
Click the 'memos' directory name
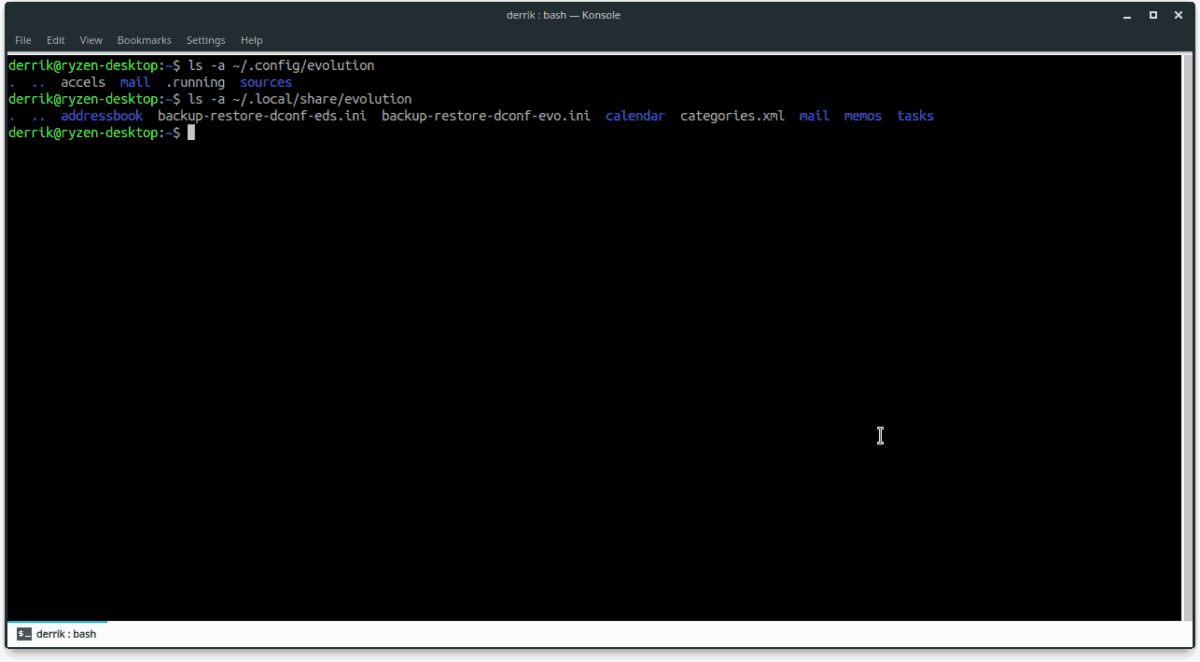point(862,115)
